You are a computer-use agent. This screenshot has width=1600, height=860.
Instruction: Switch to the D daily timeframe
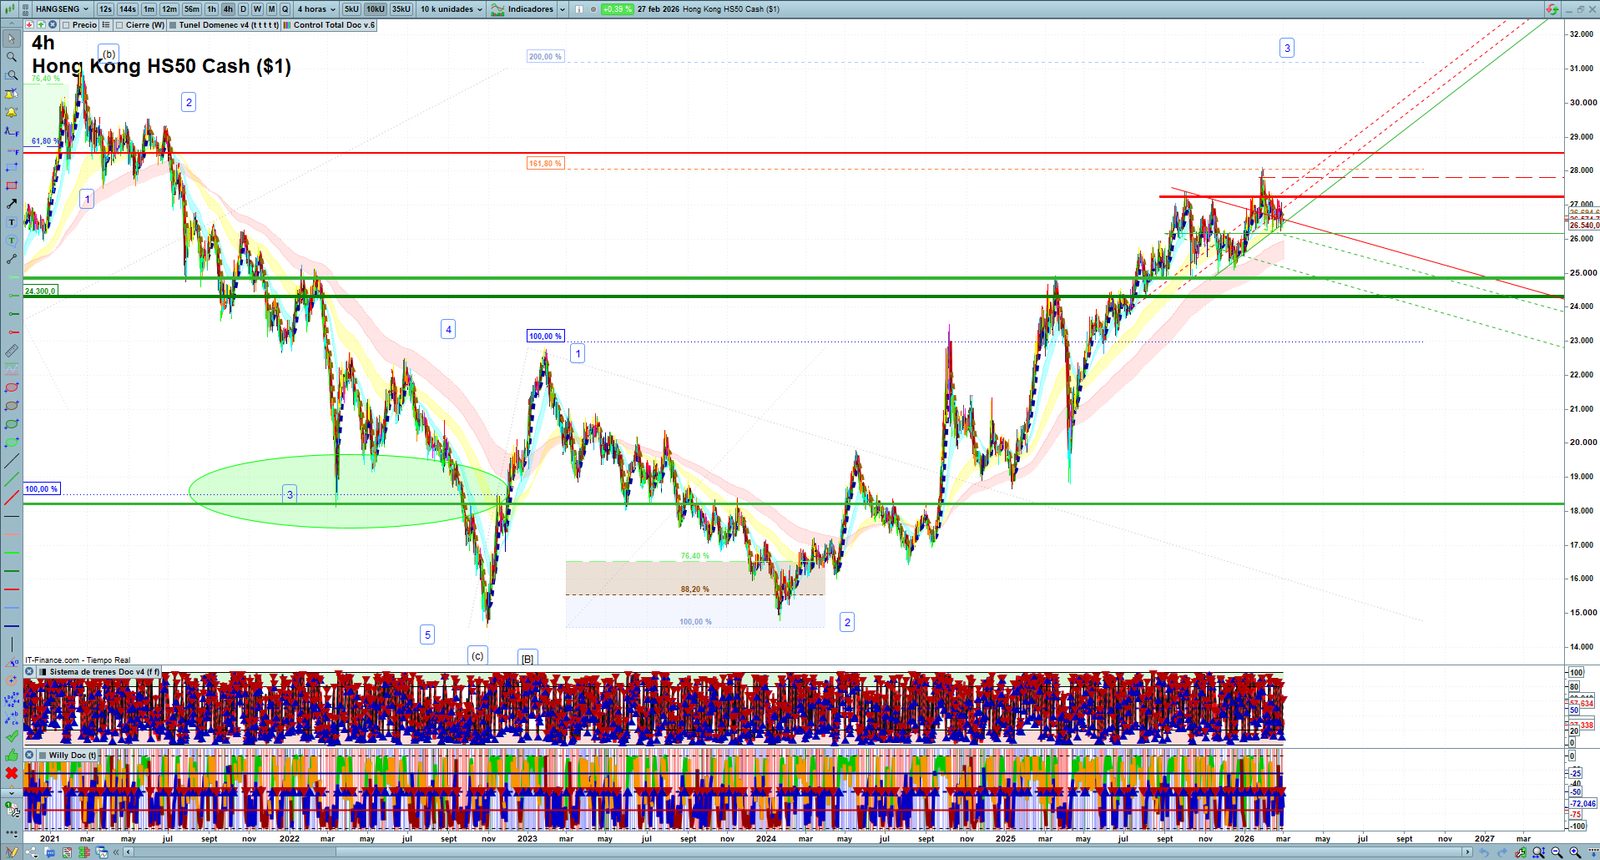click(243, 9)
